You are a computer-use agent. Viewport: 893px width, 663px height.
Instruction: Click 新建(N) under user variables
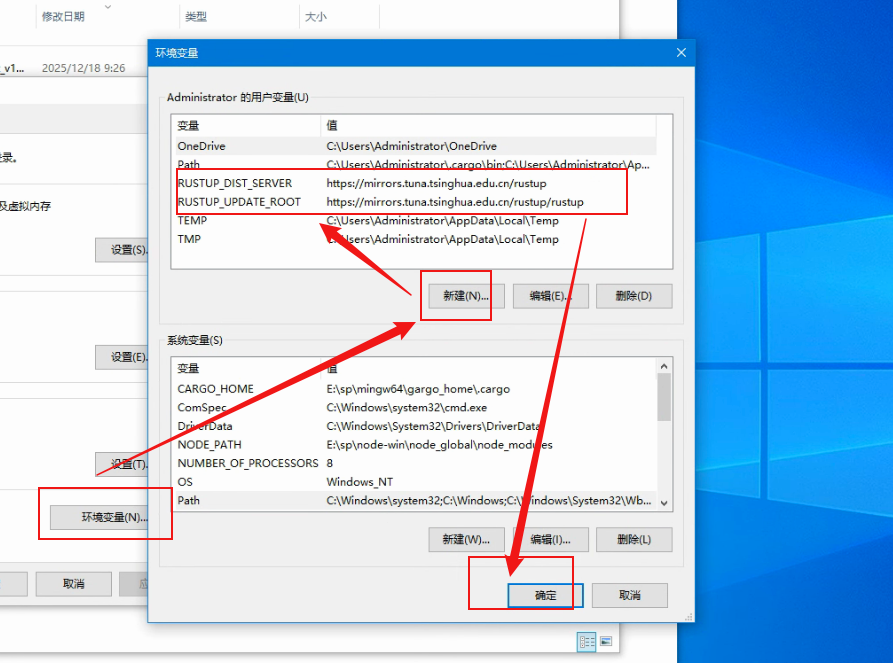[466, 296]
